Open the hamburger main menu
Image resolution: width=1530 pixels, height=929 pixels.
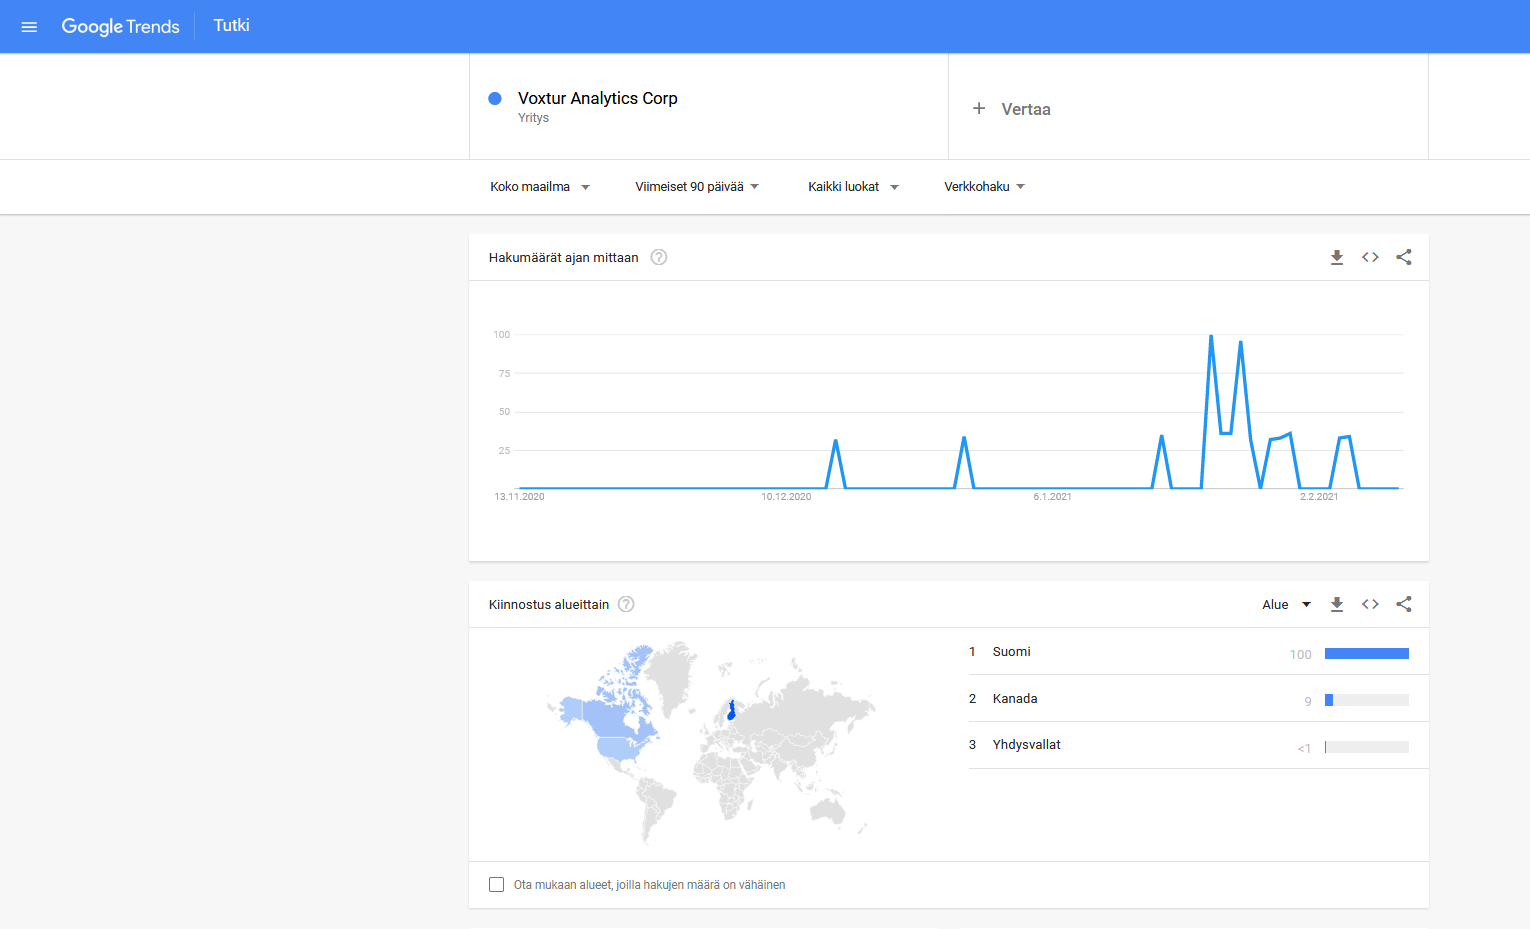pyautogui.click(x=29, y=27)
